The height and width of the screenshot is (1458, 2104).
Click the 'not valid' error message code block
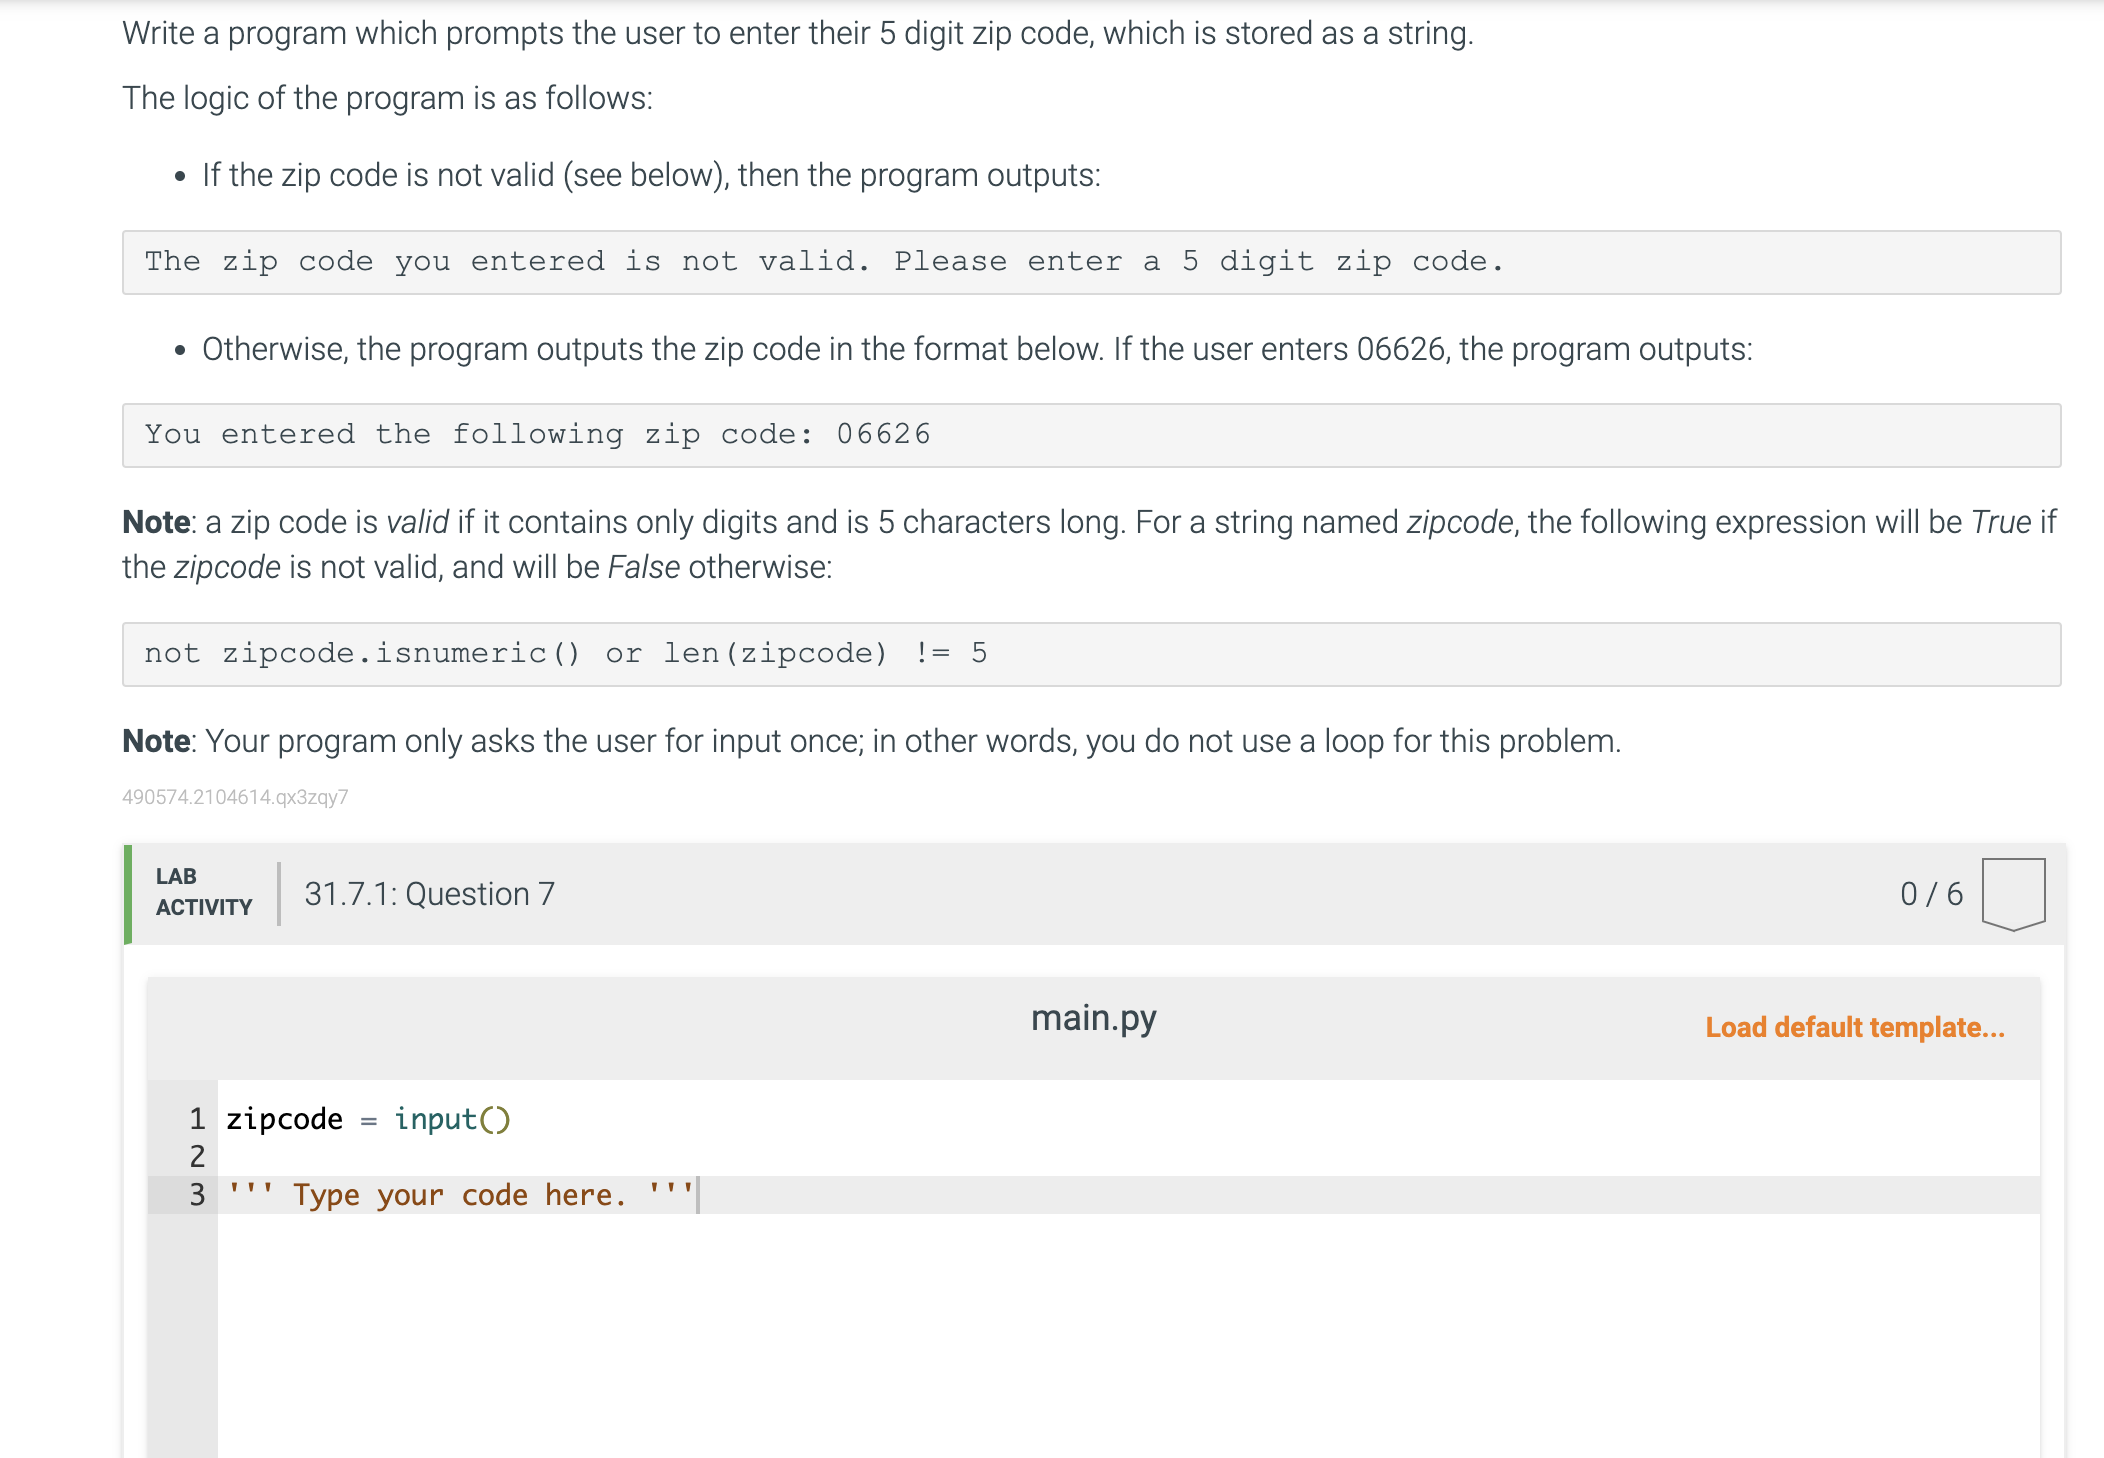pyautogui.click(x=1090, y=262)
